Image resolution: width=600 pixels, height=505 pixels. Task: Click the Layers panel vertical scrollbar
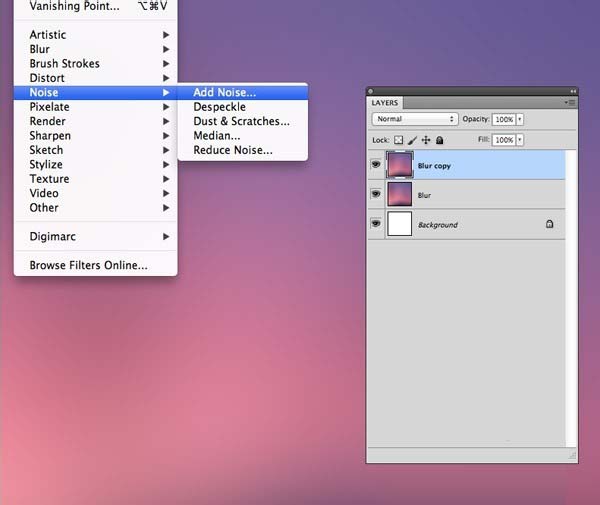pos(571,298)
